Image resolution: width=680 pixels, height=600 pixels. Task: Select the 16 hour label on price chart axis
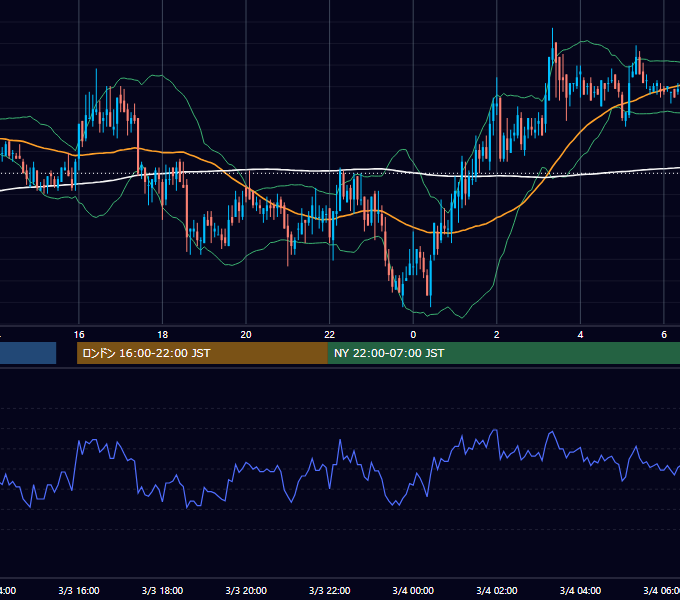coord(79,335)
